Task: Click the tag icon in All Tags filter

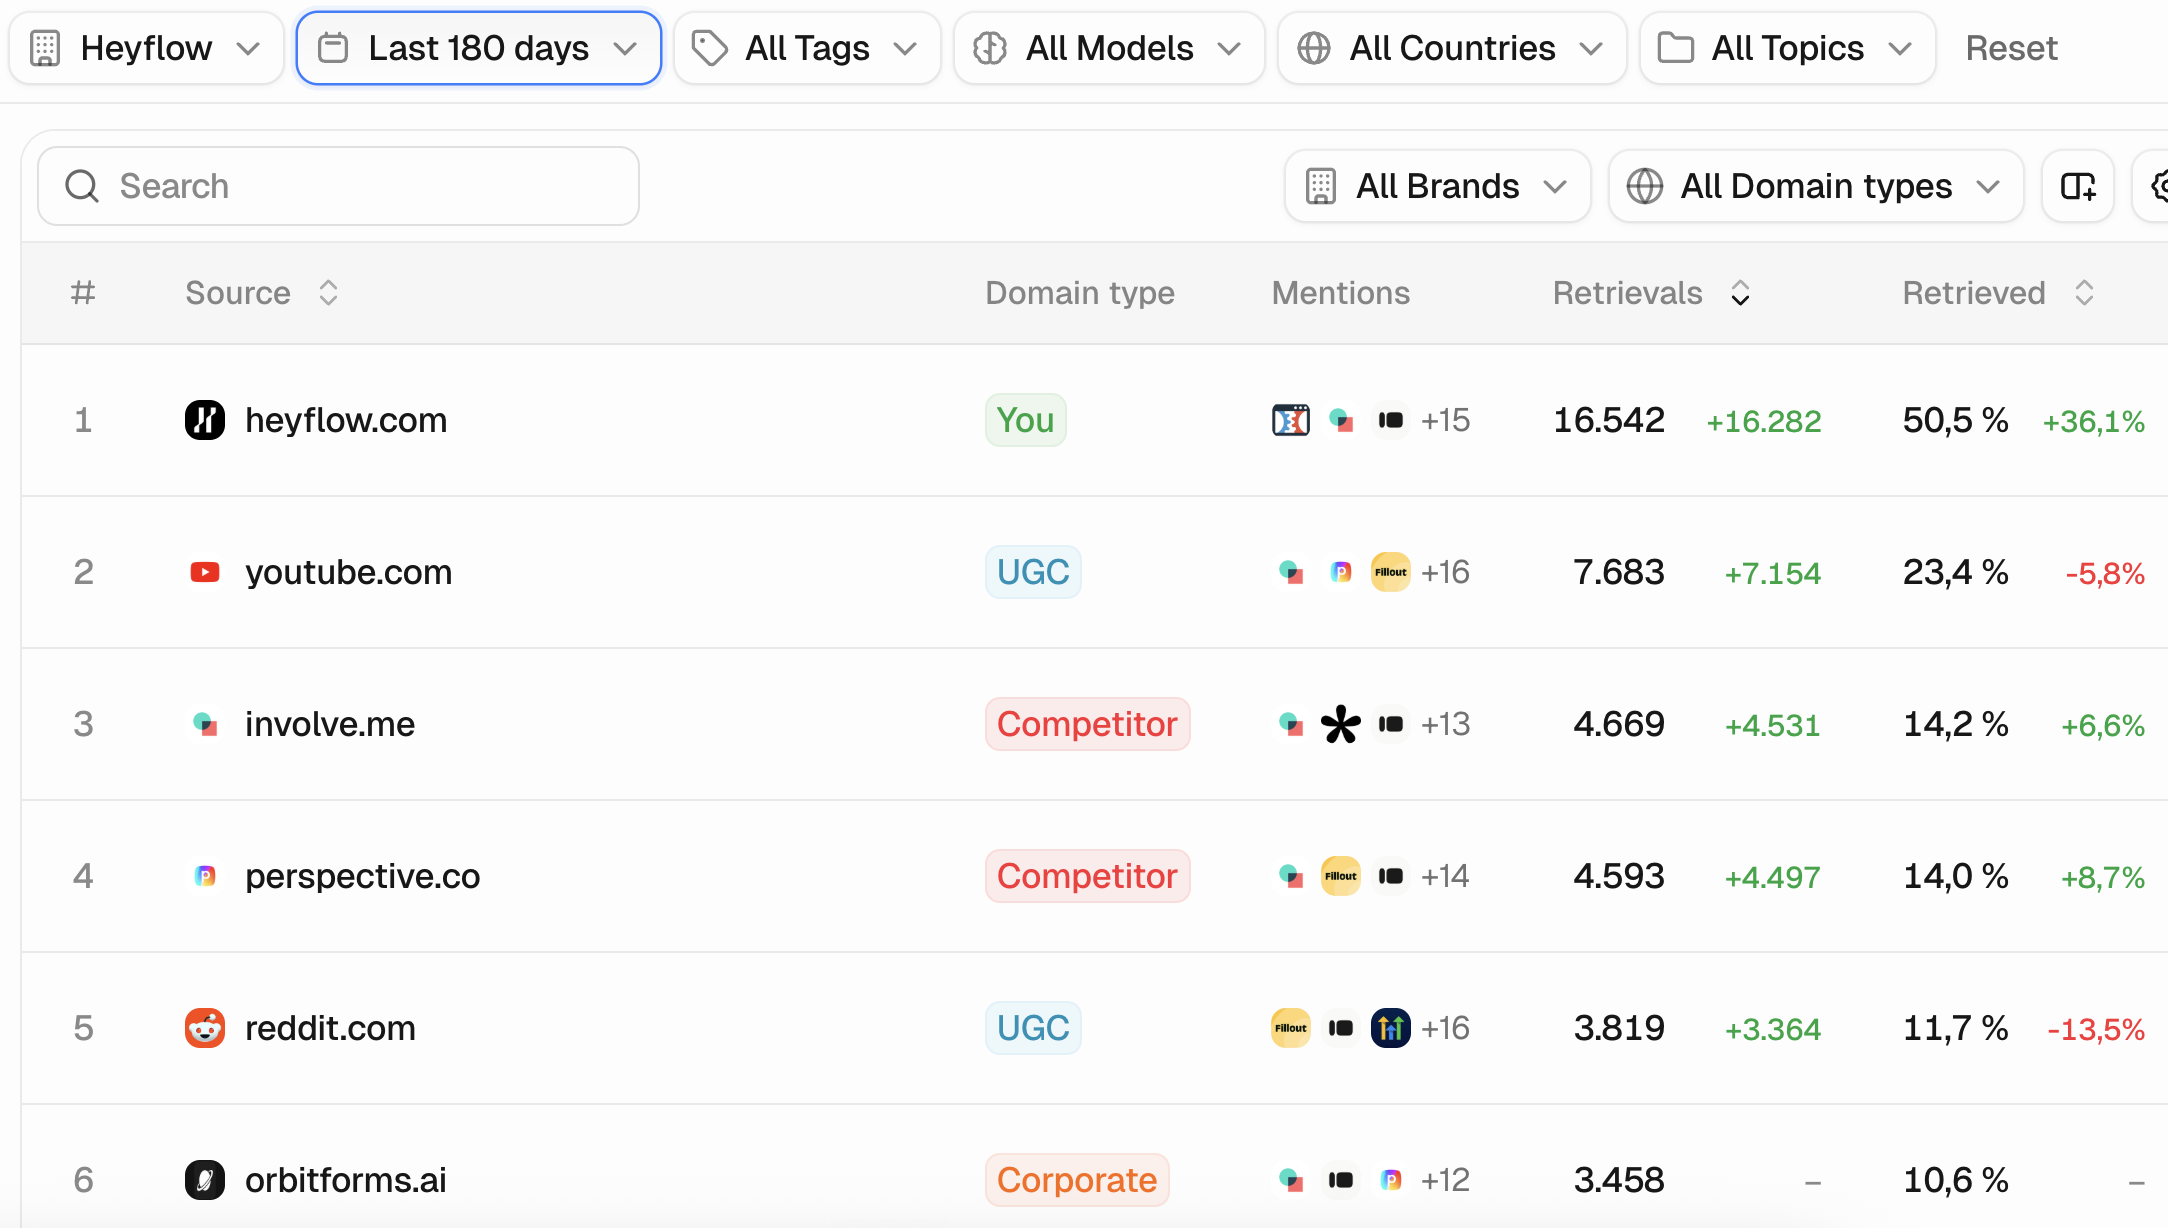Action: pos(710,48)
